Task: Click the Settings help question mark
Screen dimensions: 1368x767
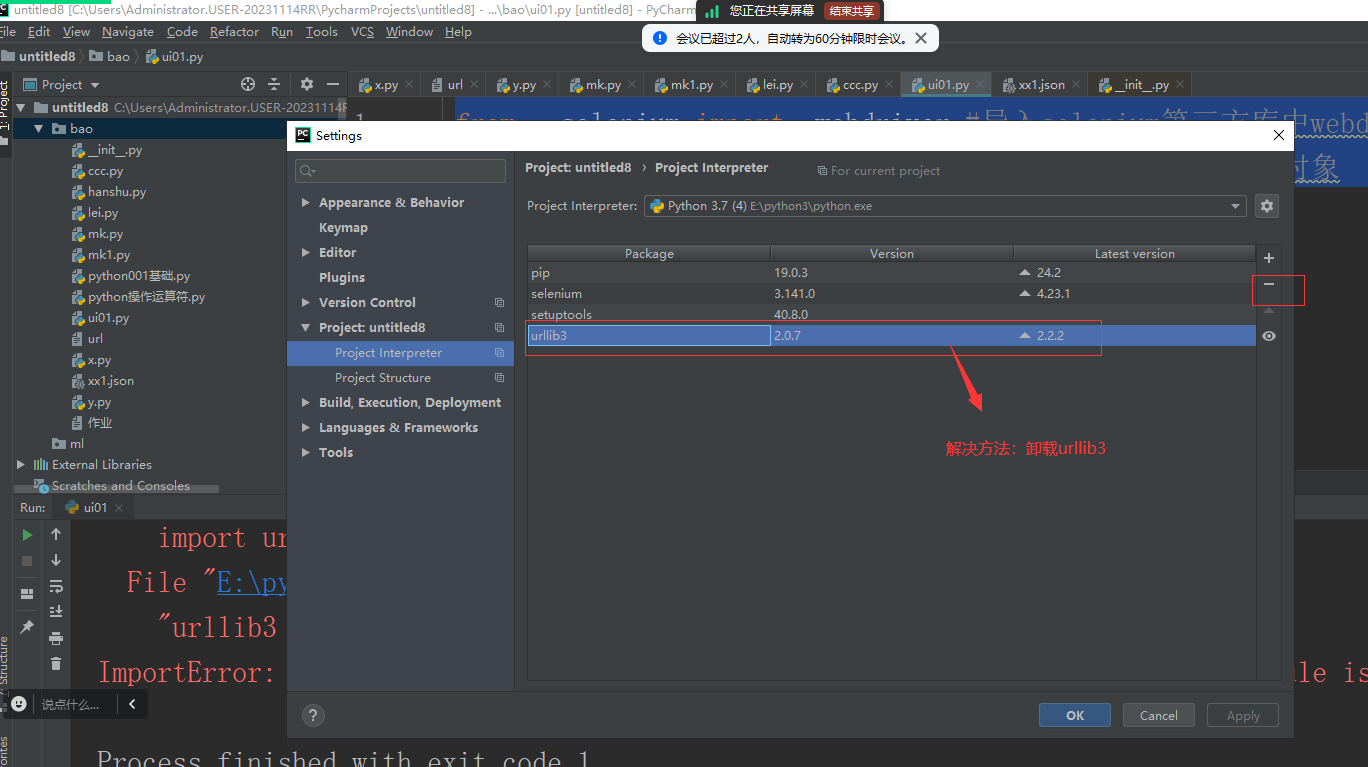Action: (313, 715)
